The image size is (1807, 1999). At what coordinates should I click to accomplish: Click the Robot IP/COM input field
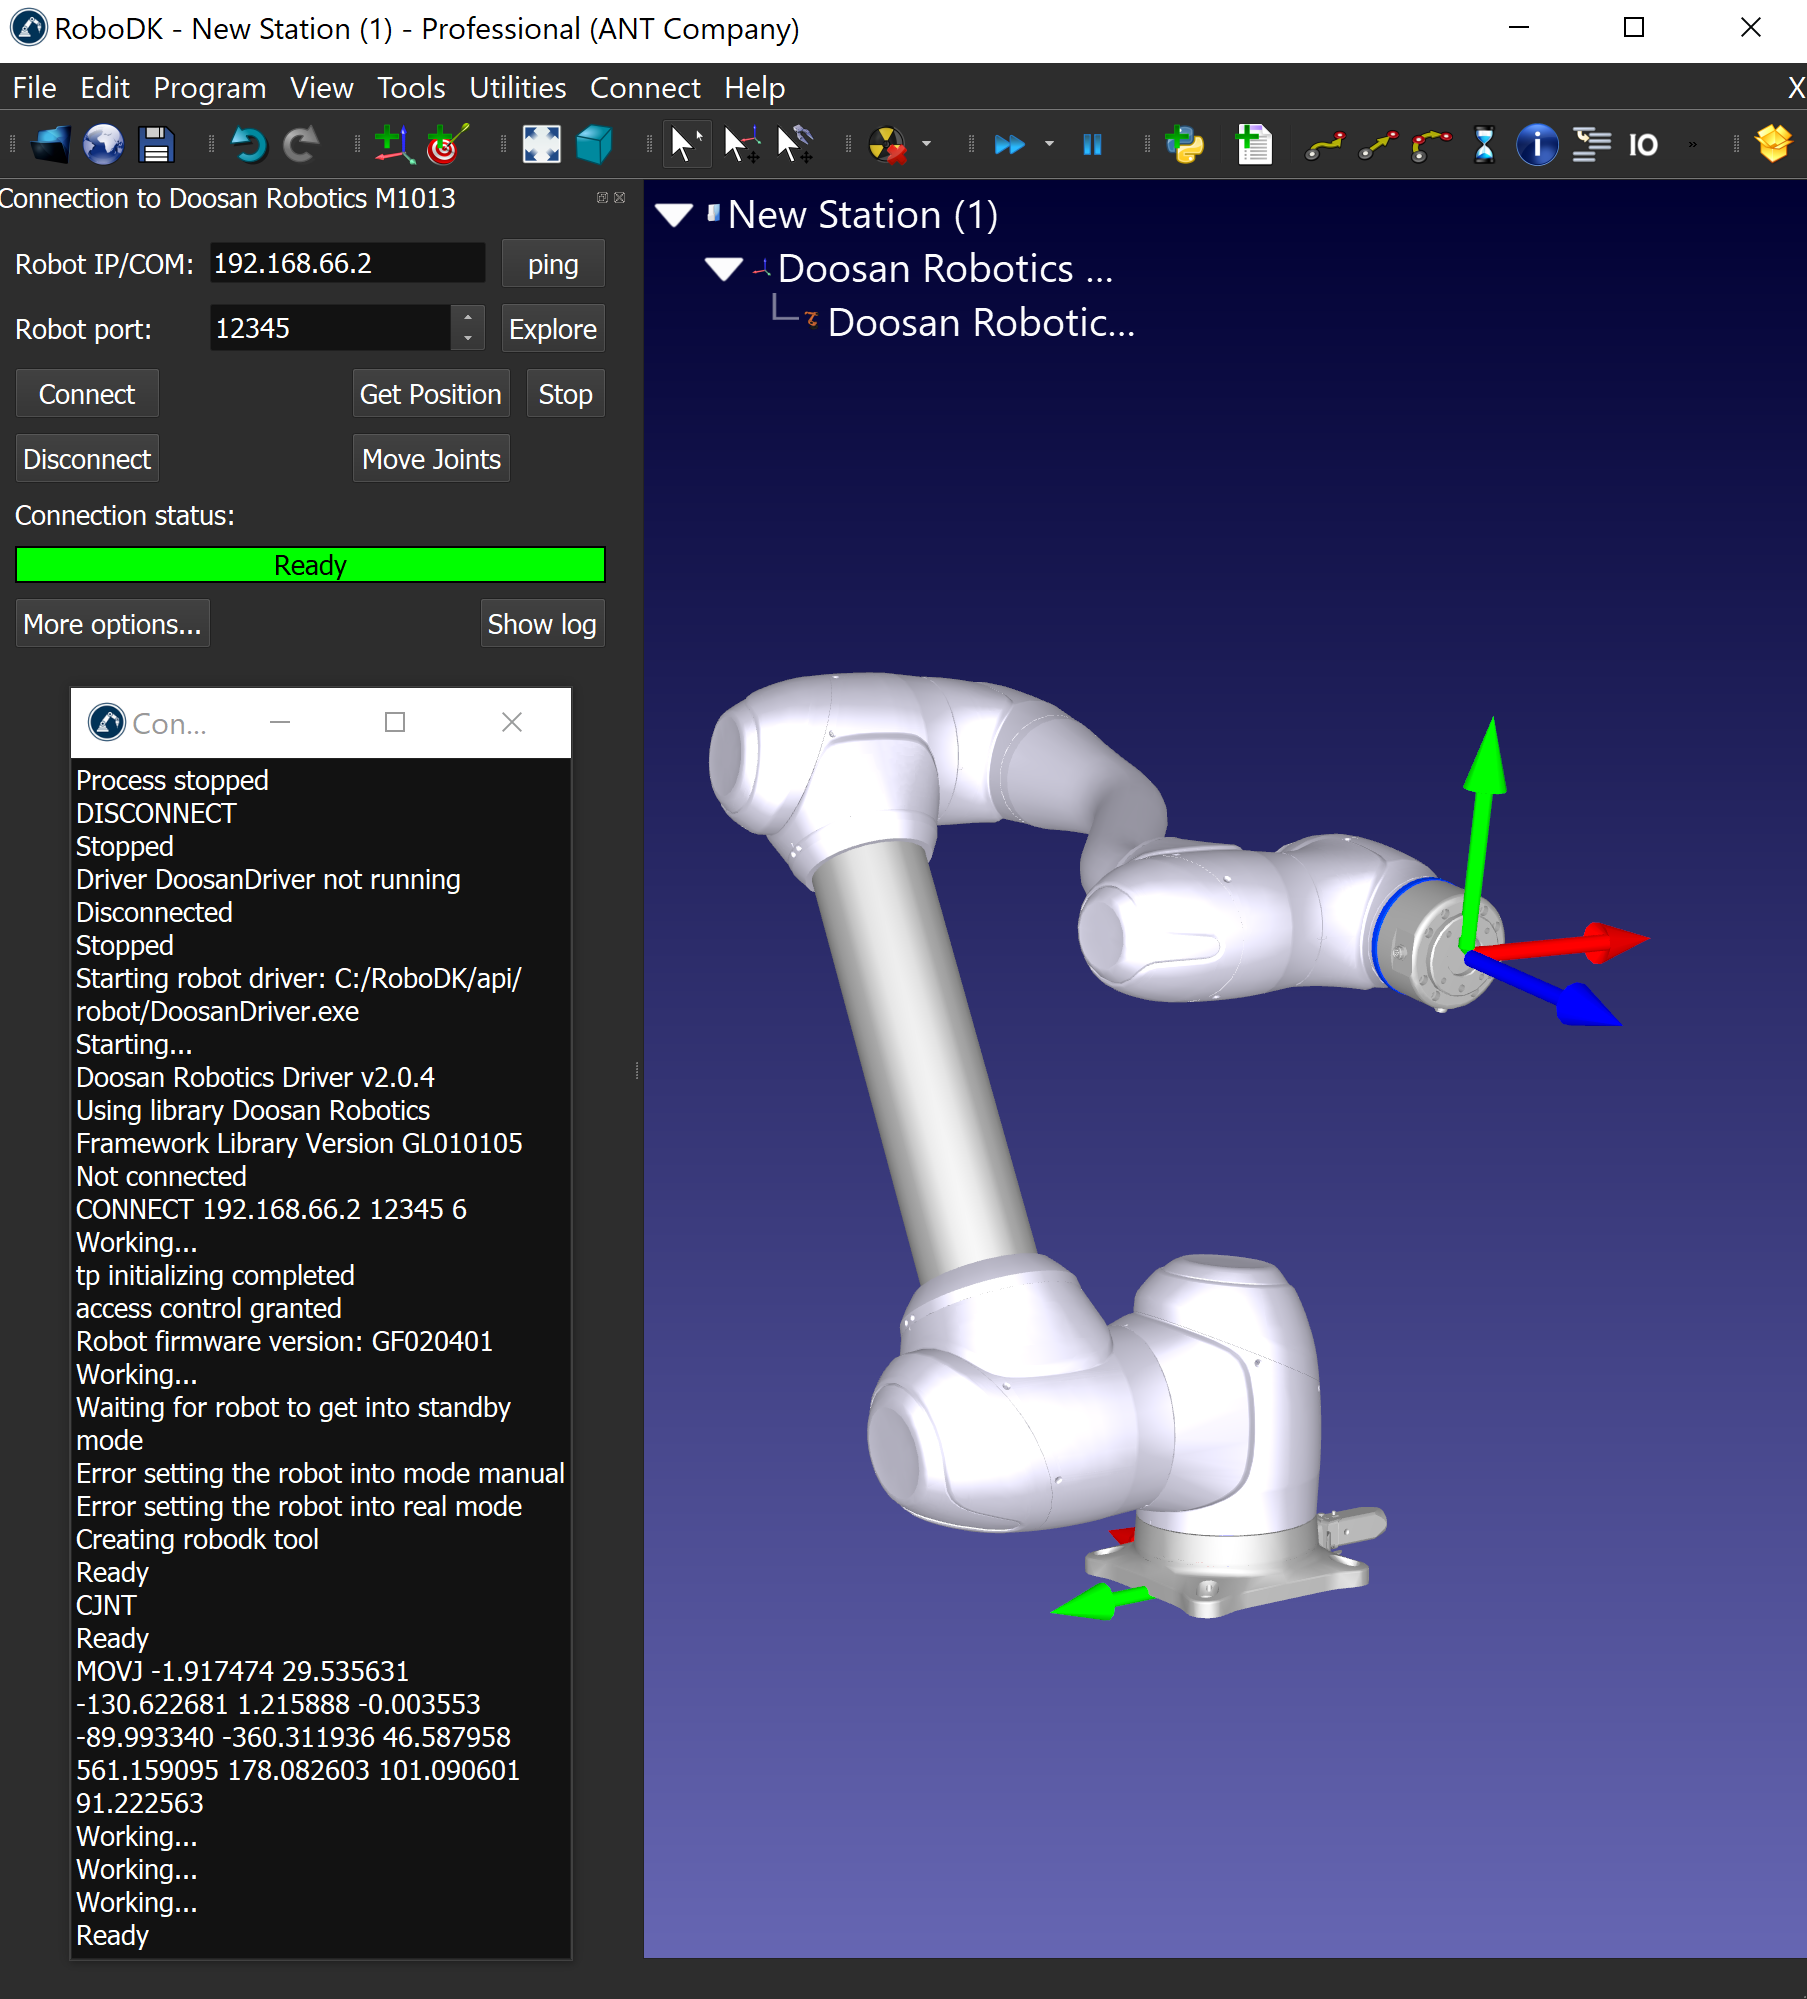(x=346, y=264)
